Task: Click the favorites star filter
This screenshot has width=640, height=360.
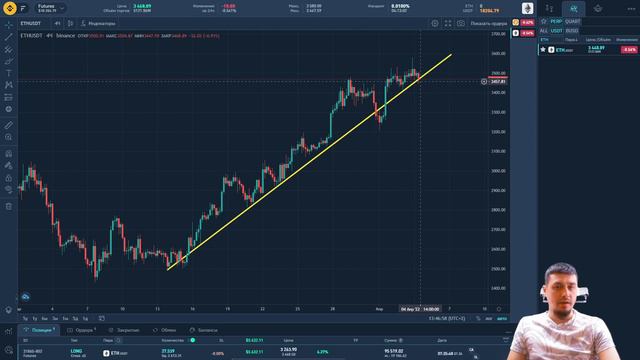Action: click(x=544, y=21)
